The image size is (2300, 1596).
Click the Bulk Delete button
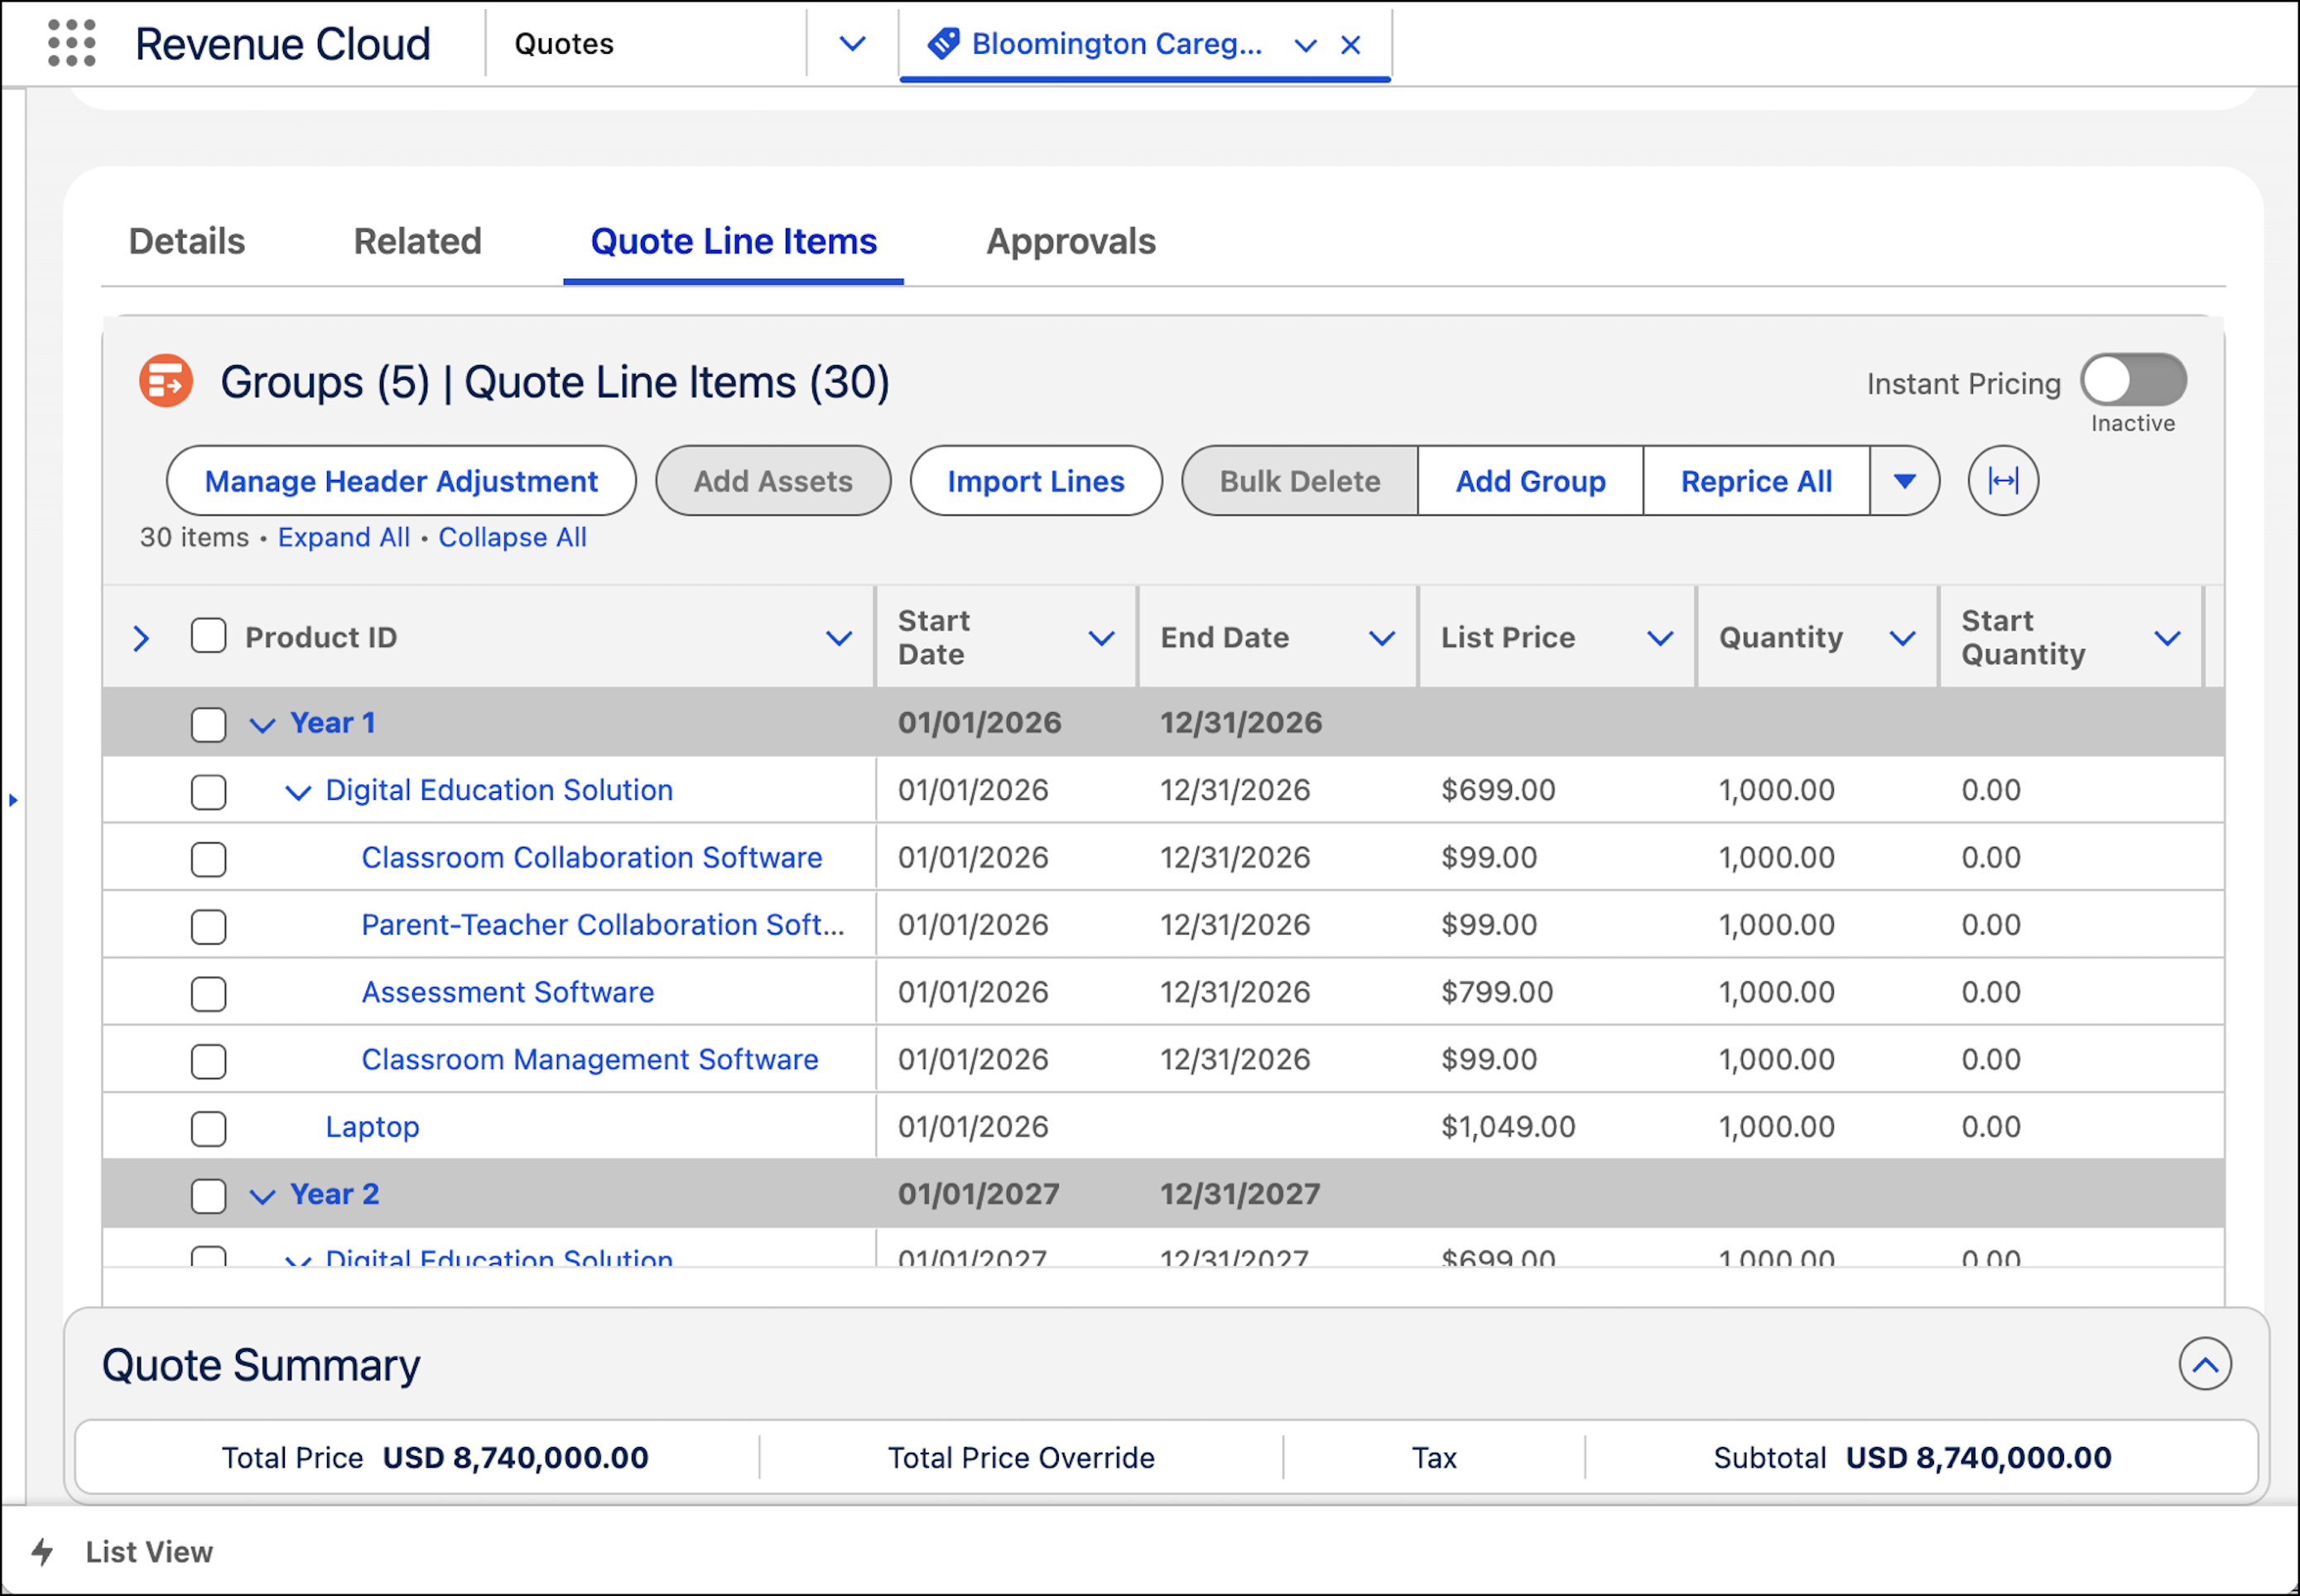1300,481
